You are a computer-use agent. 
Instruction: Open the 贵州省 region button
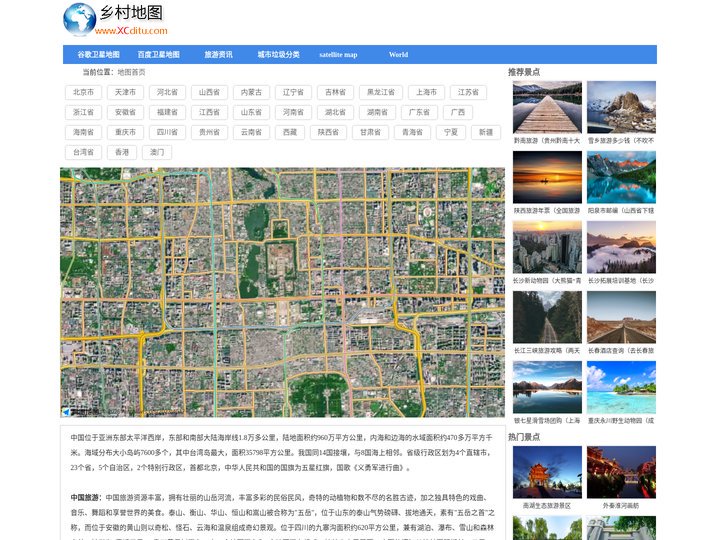click(209, 132)
